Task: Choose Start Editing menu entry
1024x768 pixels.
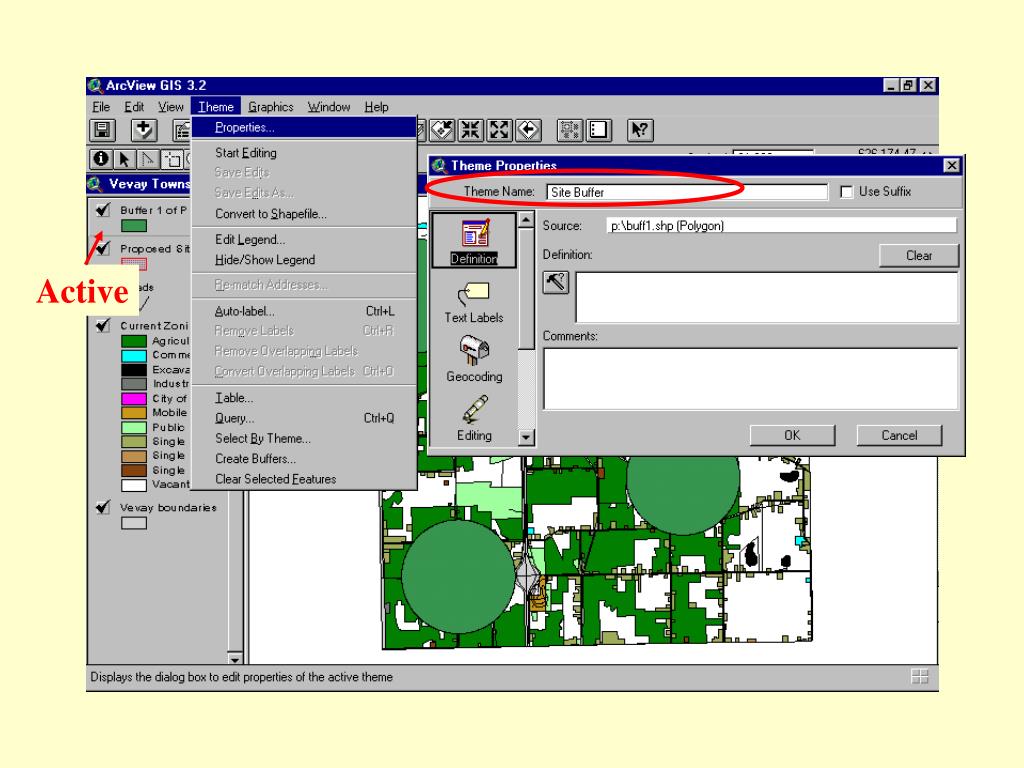Action: click(x=304, y=153)
